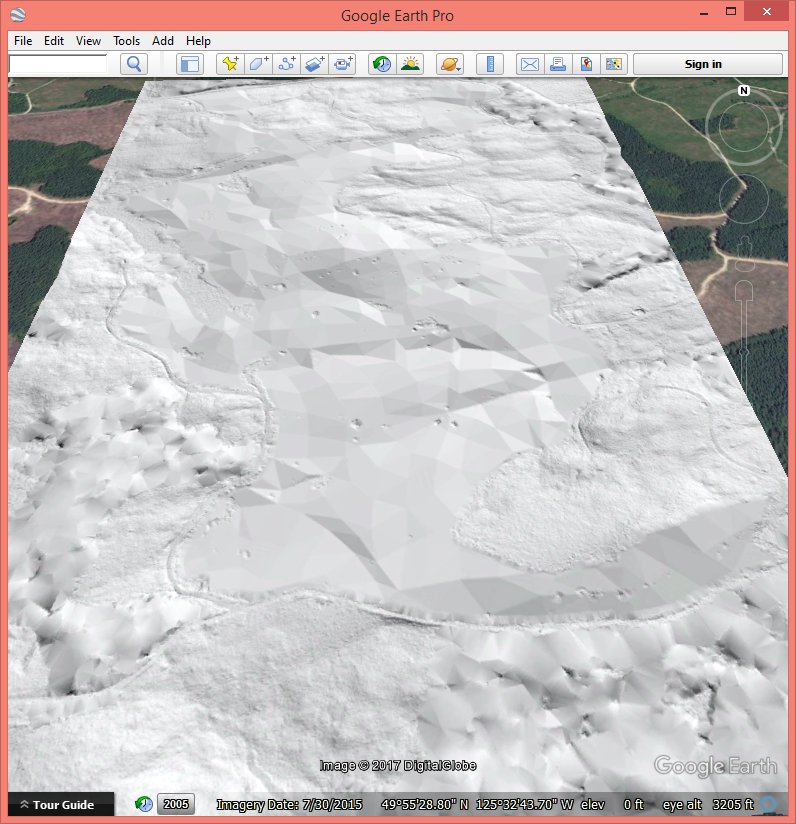Record a tour
The height and width of the screenshot is (824, 796).
[x=343, y=64]
